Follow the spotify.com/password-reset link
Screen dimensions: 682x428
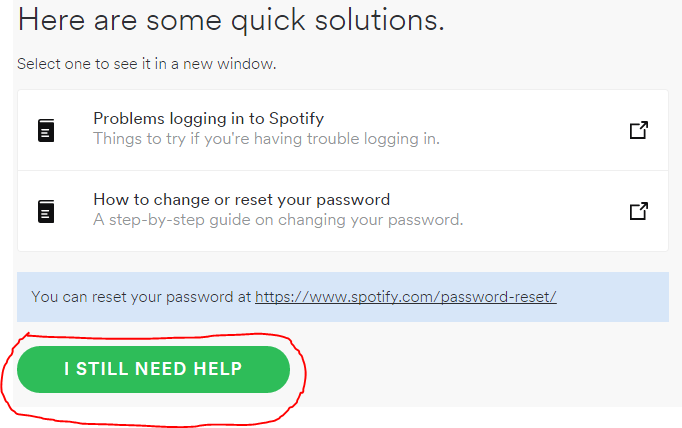[405, 297]
